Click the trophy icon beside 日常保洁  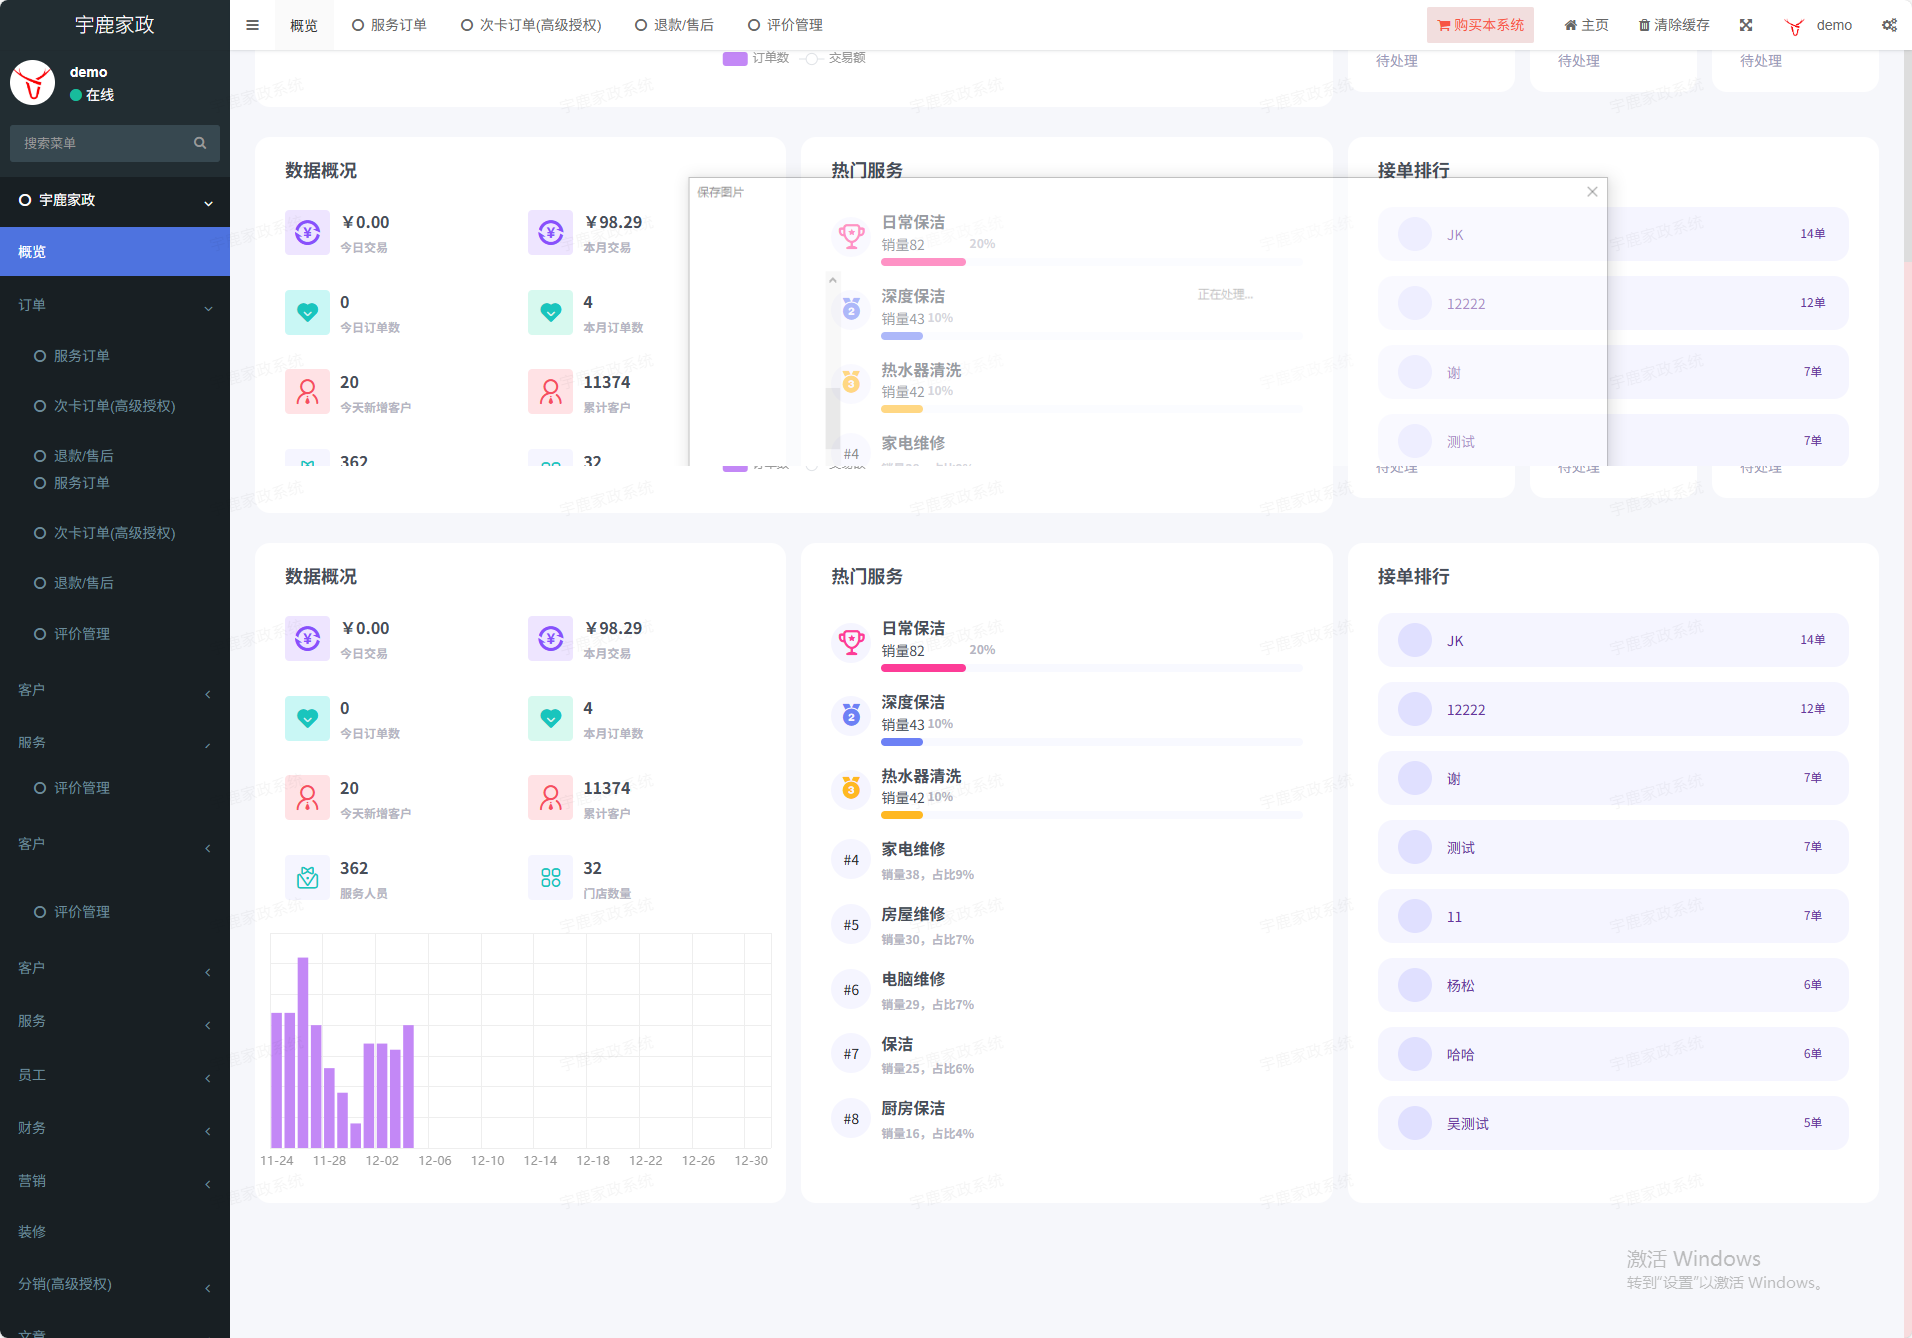(851, 641)
